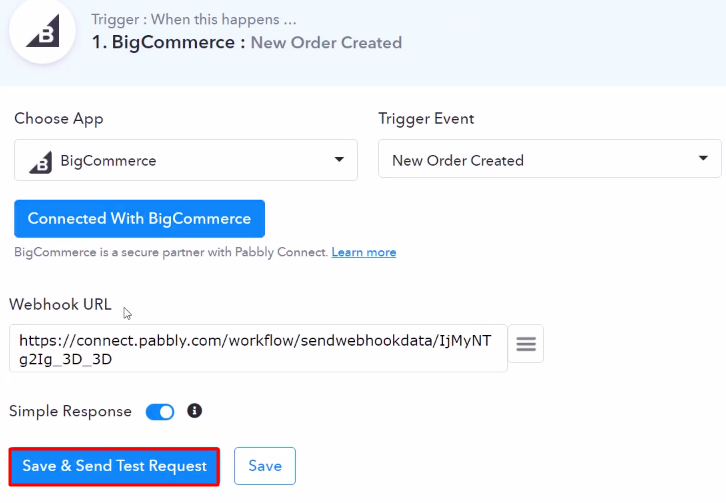Click the Simple Response label text
Image resolution: width=726 pixels, height=503 pixels.
pyautogui.click(x=70, y=411)
